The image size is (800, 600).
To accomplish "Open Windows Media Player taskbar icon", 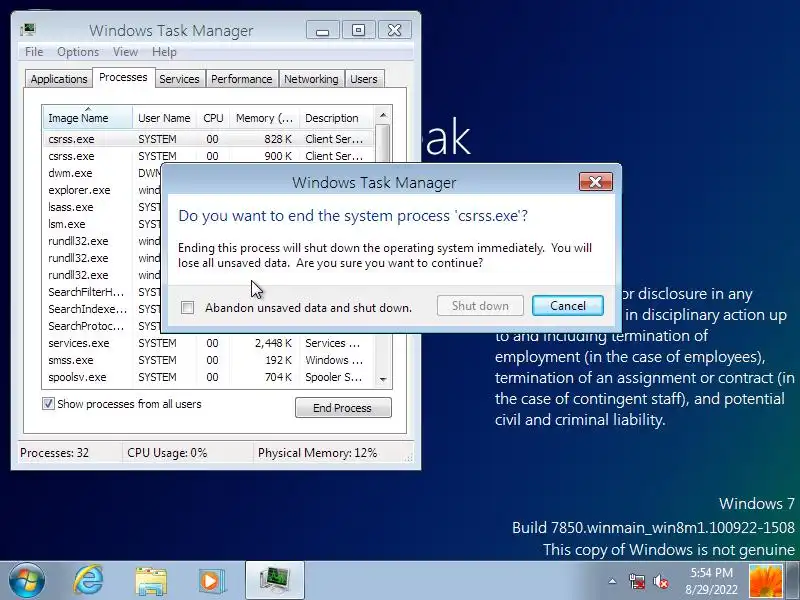I will 212,581.
